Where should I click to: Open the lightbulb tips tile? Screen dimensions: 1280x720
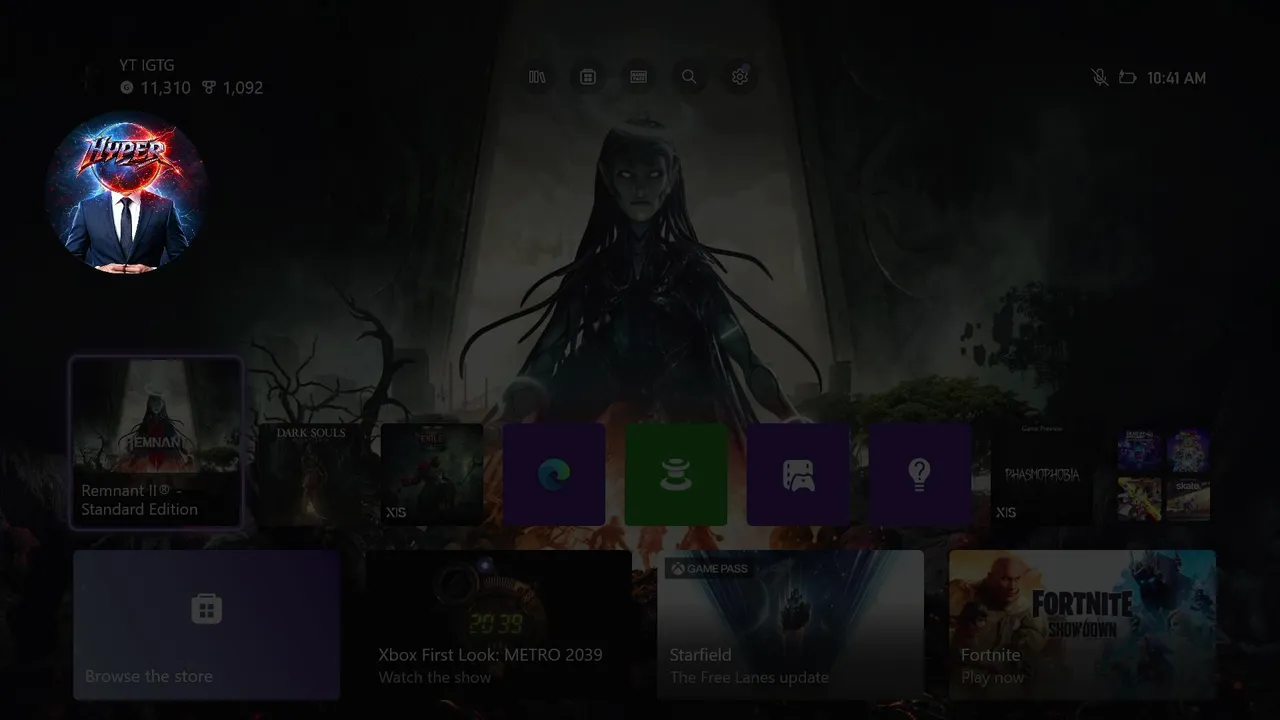pos(920,474)
